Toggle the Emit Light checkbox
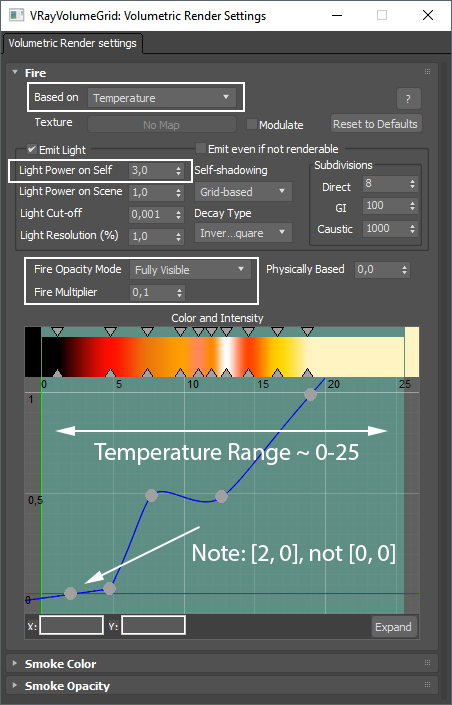Screen dimensions: 452x705 (31, 149)
